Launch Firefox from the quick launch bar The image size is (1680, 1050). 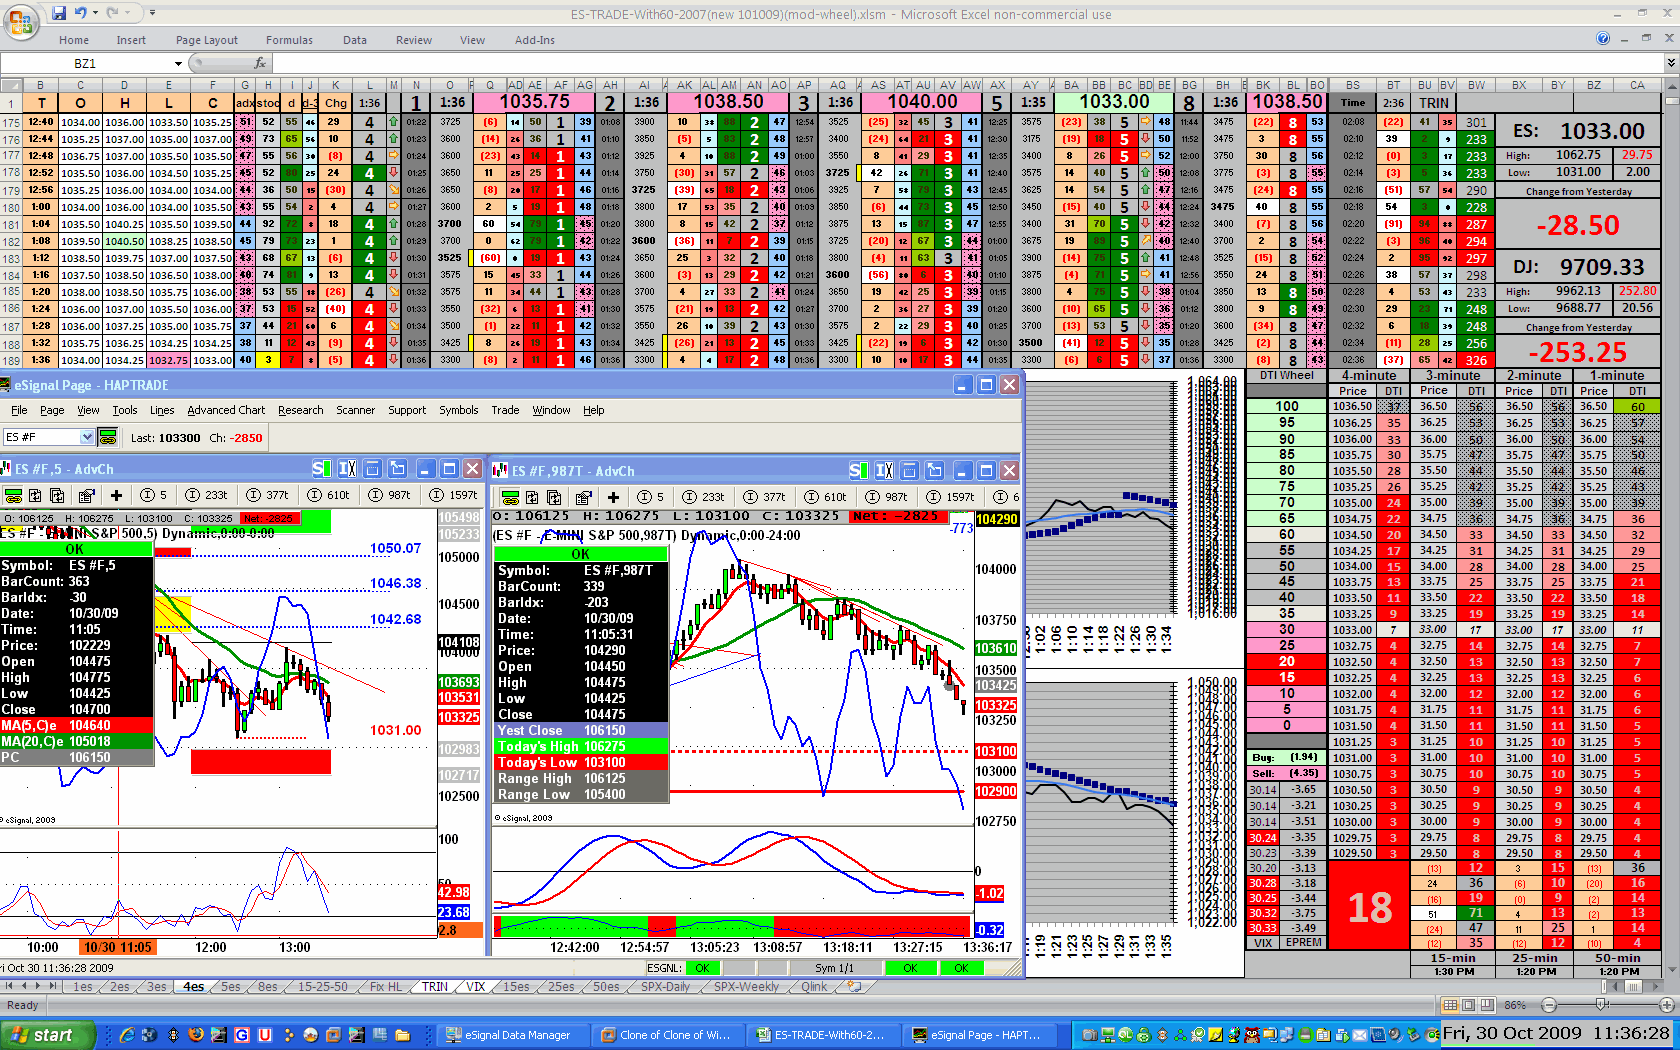coord(196,1035)
